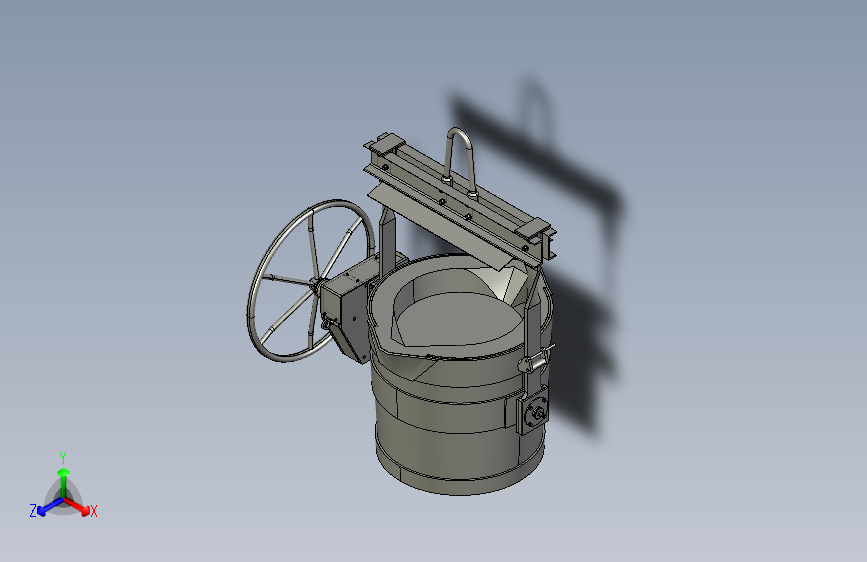867x562 pixels.
Task: Select the red X axis arrow on the triad
Action: tap(77, 506)
